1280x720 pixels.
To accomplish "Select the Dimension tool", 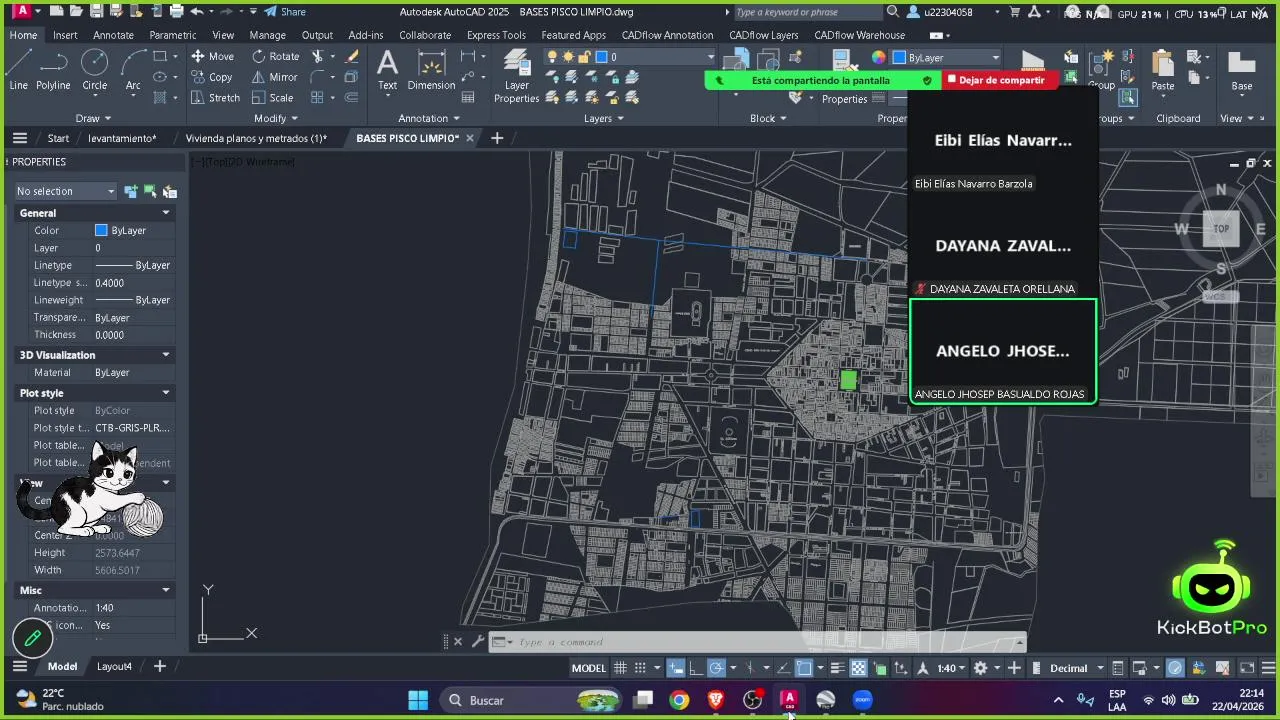I will [431, 70].
